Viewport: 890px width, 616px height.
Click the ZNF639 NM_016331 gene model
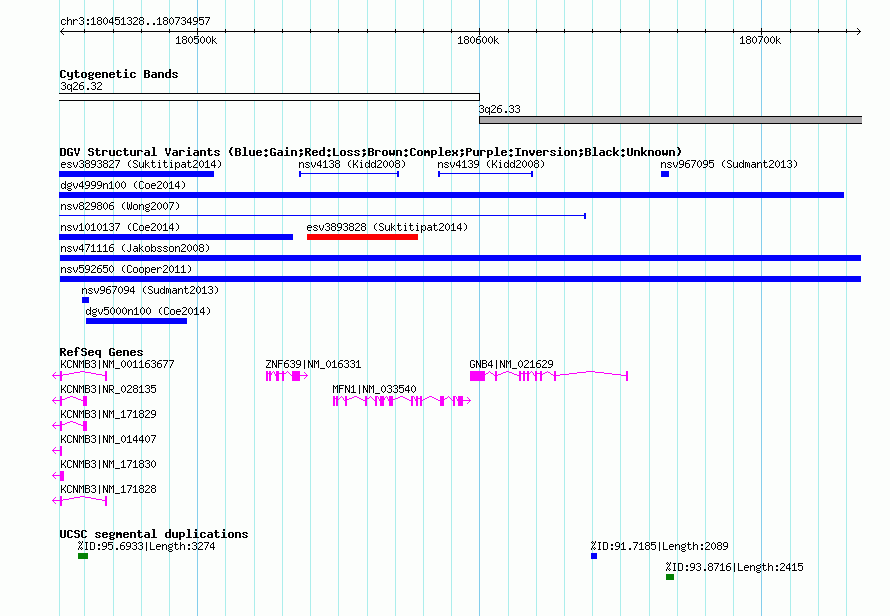(x=287, y=376)
